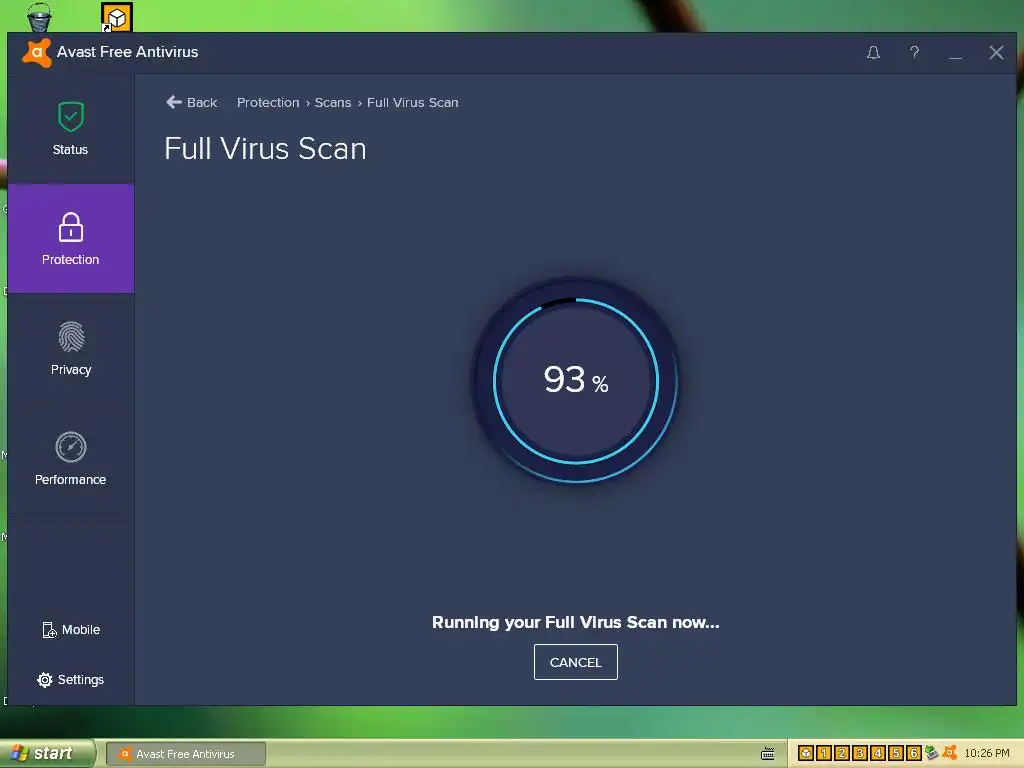
Task: Navigate to Protection in the breadcrumb
Action: coord(268,103)
